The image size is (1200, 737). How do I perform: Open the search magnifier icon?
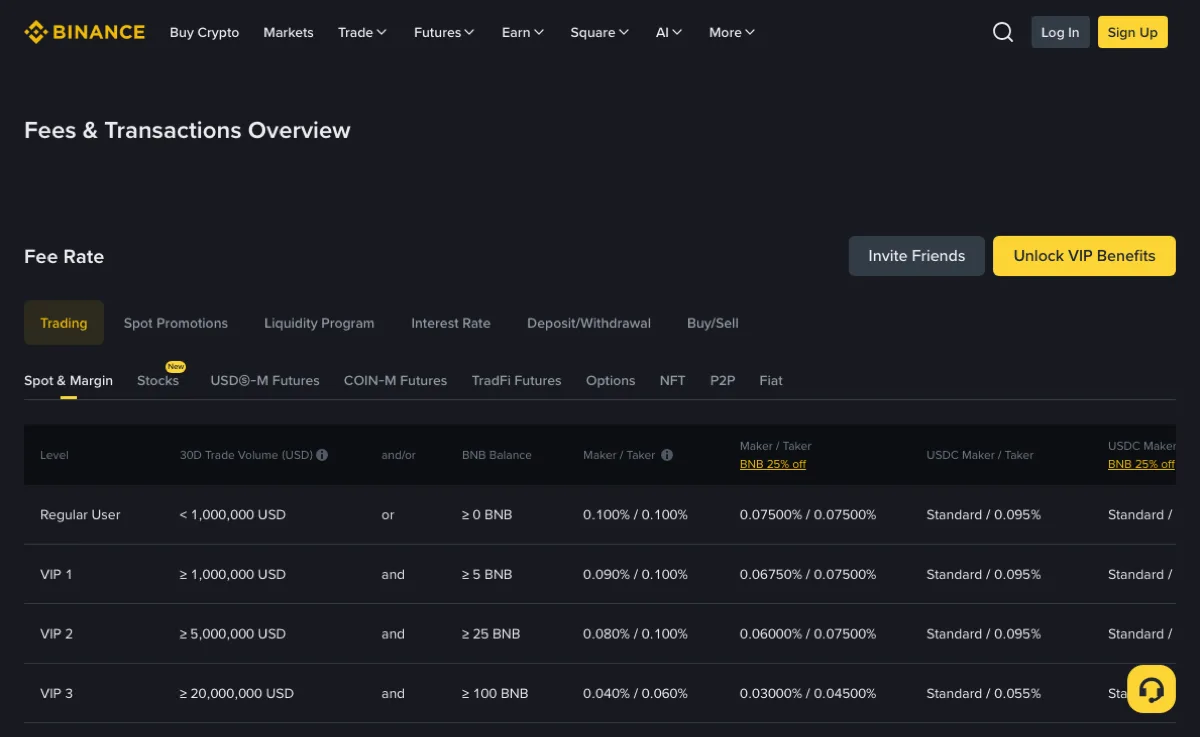[x=1003, y=32]
